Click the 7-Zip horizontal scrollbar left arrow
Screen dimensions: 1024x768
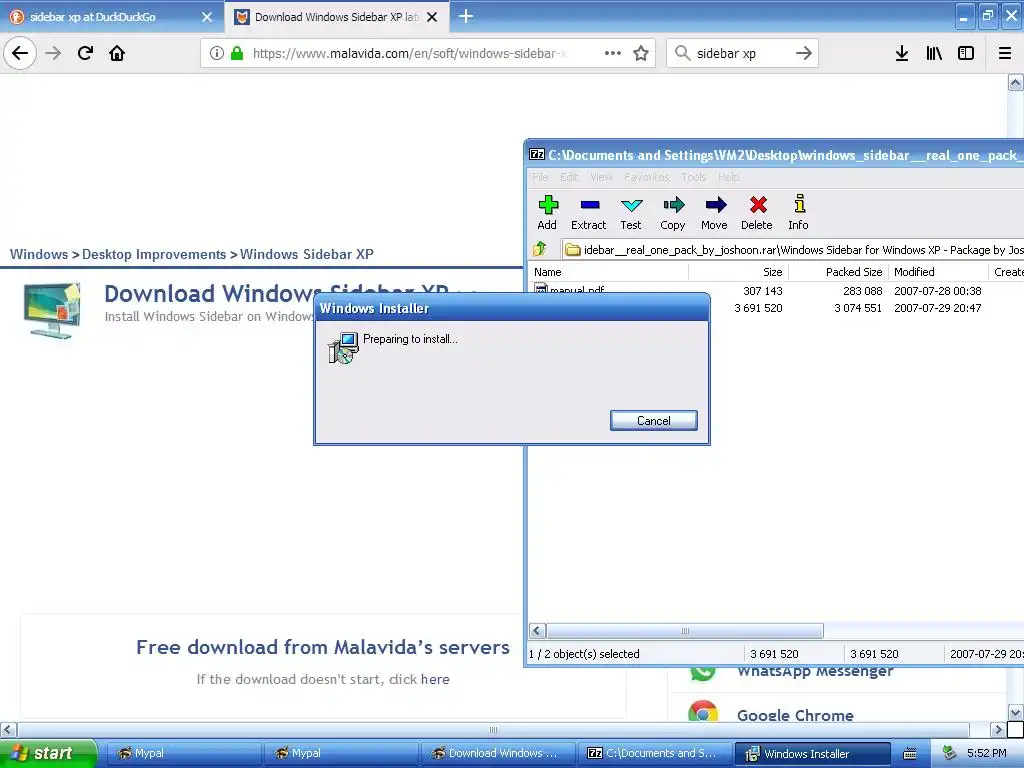pos(537,631)
